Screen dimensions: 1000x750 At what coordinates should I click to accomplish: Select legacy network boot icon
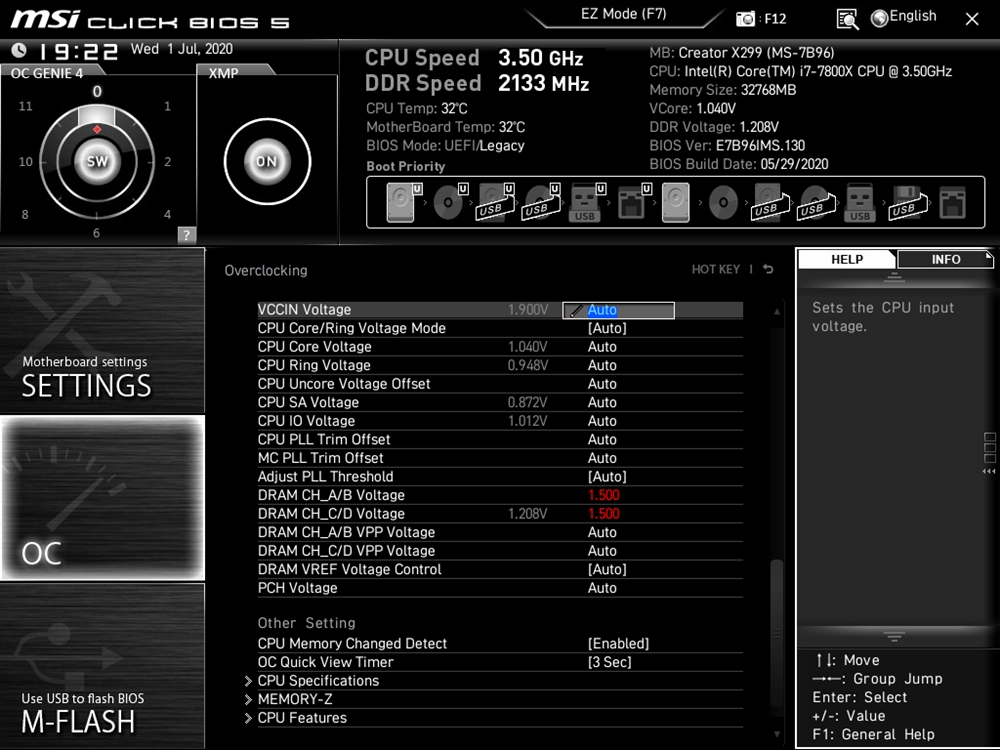[x=953, y=202]
